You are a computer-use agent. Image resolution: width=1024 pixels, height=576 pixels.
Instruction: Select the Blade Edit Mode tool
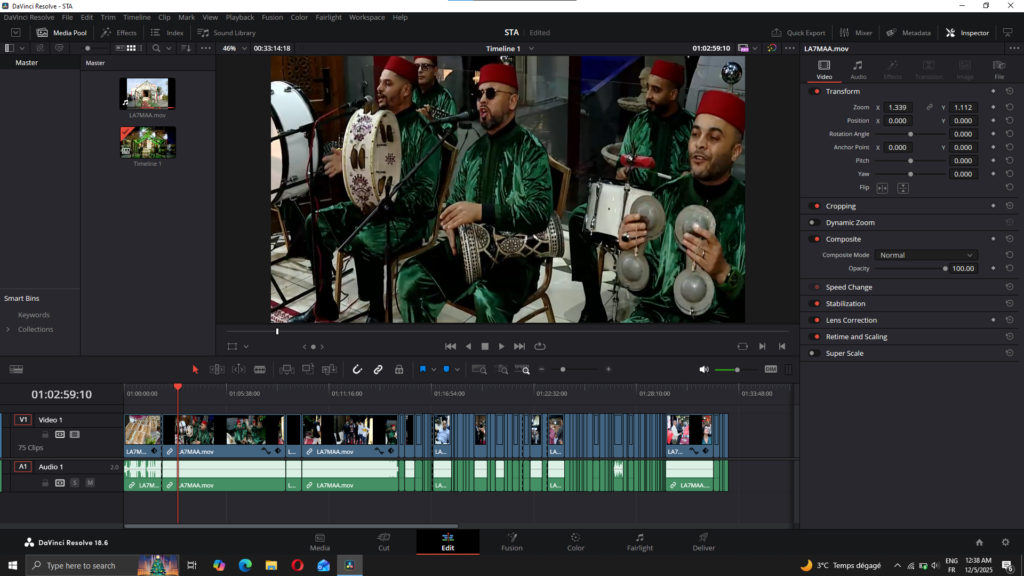pyautogui.click(x=260, y=370)
